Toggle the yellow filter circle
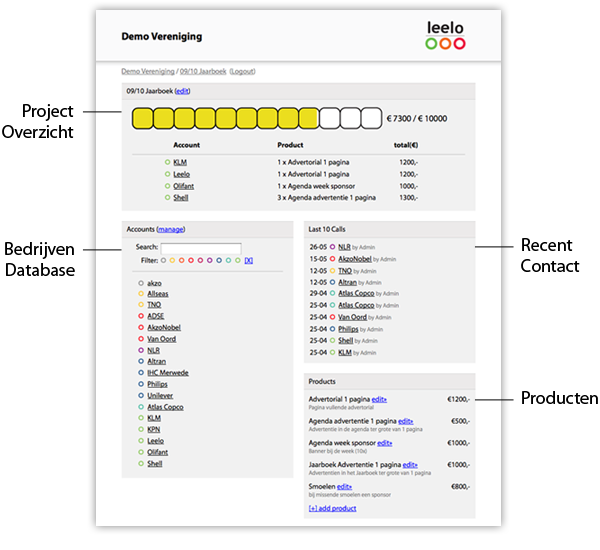This screenshot has width=600, height=550. tap(173, 261)
